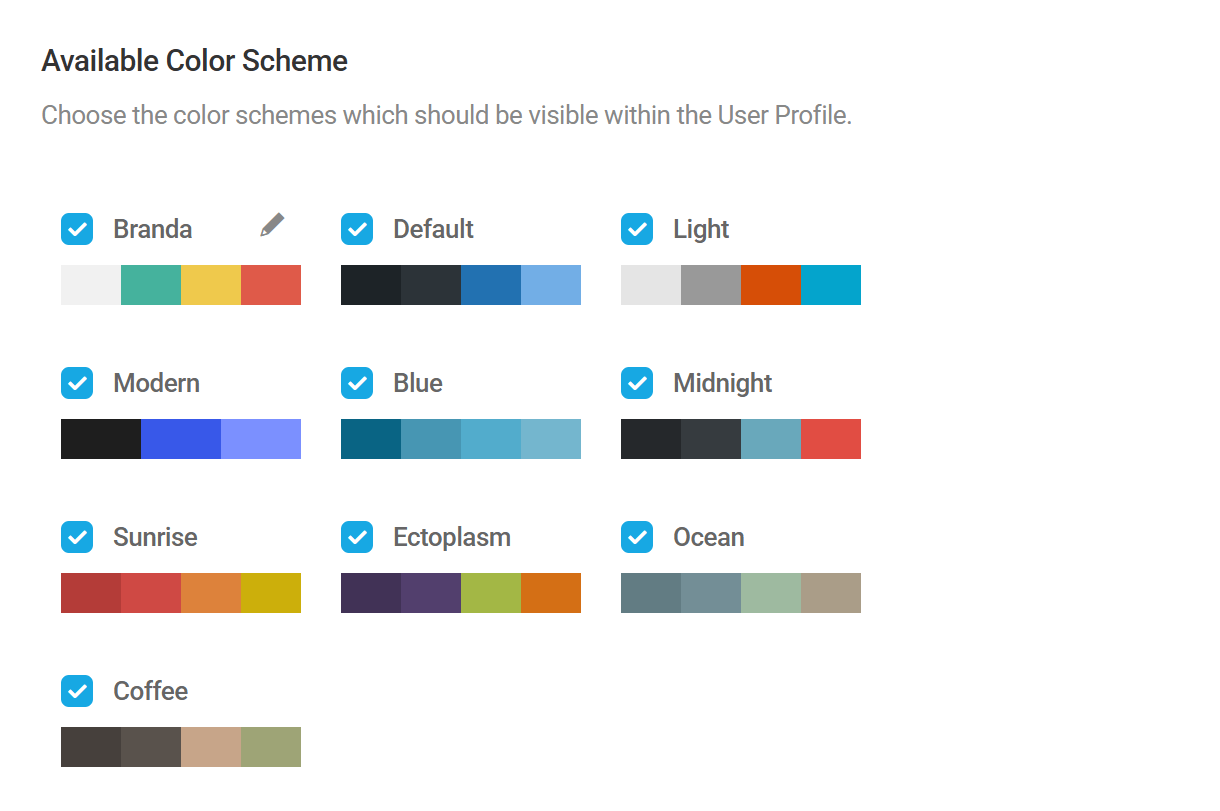The image size is (1220, 811).
Task: Click the dark blue swatch in Default palette
Action: click(490, 285)
